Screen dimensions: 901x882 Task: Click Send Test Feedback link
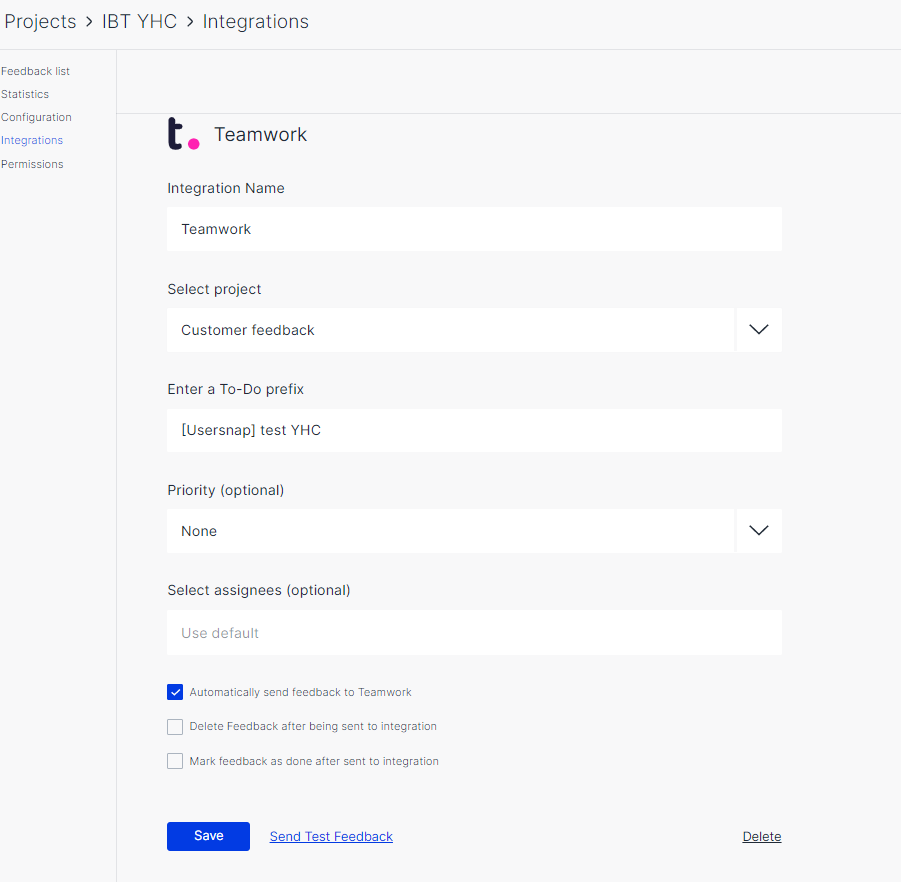[331, 837]
